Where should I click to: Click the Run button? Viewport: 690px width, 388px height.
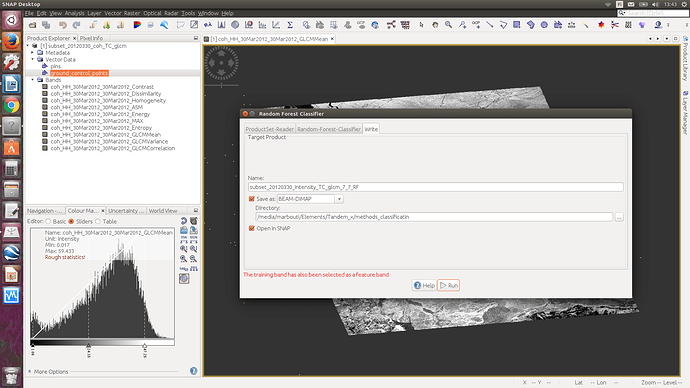point(448,285)
